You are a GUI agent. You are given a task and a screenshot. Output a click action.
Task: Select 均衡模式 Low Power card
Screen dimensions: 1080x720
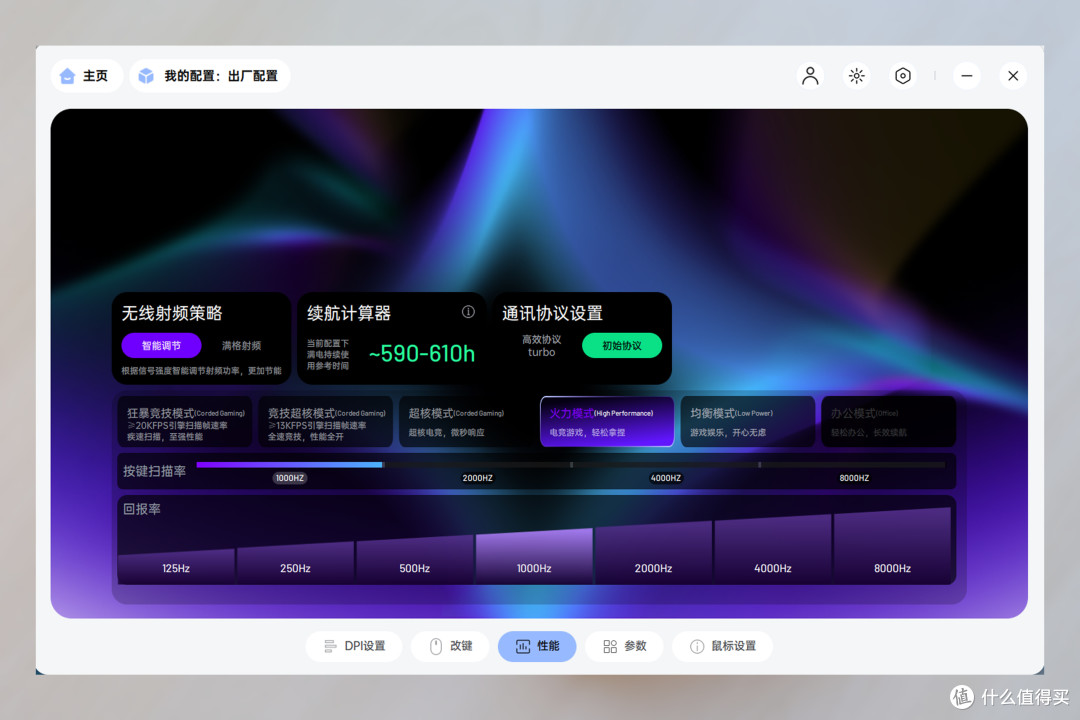tap(747, 422)
